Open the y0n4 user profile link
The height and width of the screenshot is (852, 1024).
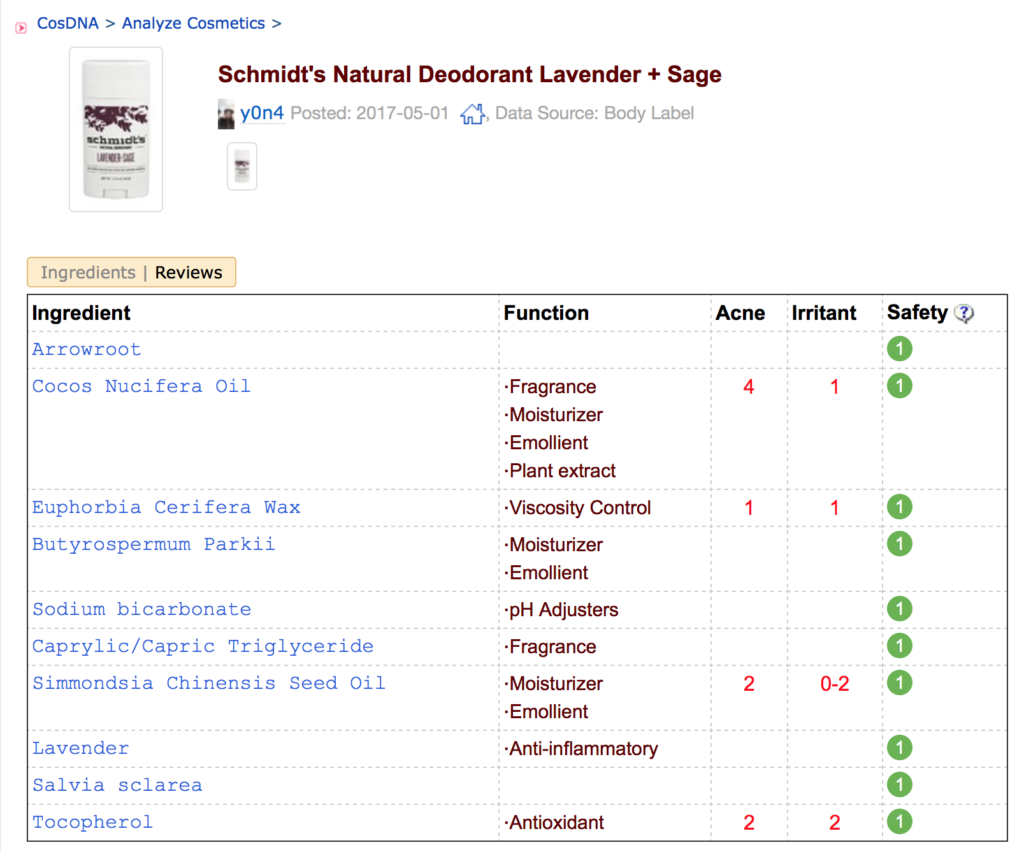pos(262,113)
